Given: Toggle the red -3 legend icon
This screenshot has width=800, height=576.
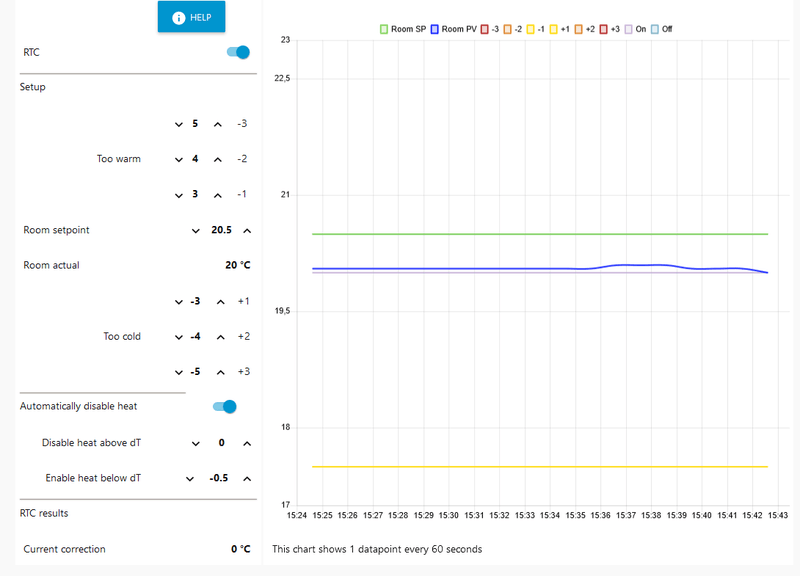Looking at the screenshot, I should click(x=484, y=28).
